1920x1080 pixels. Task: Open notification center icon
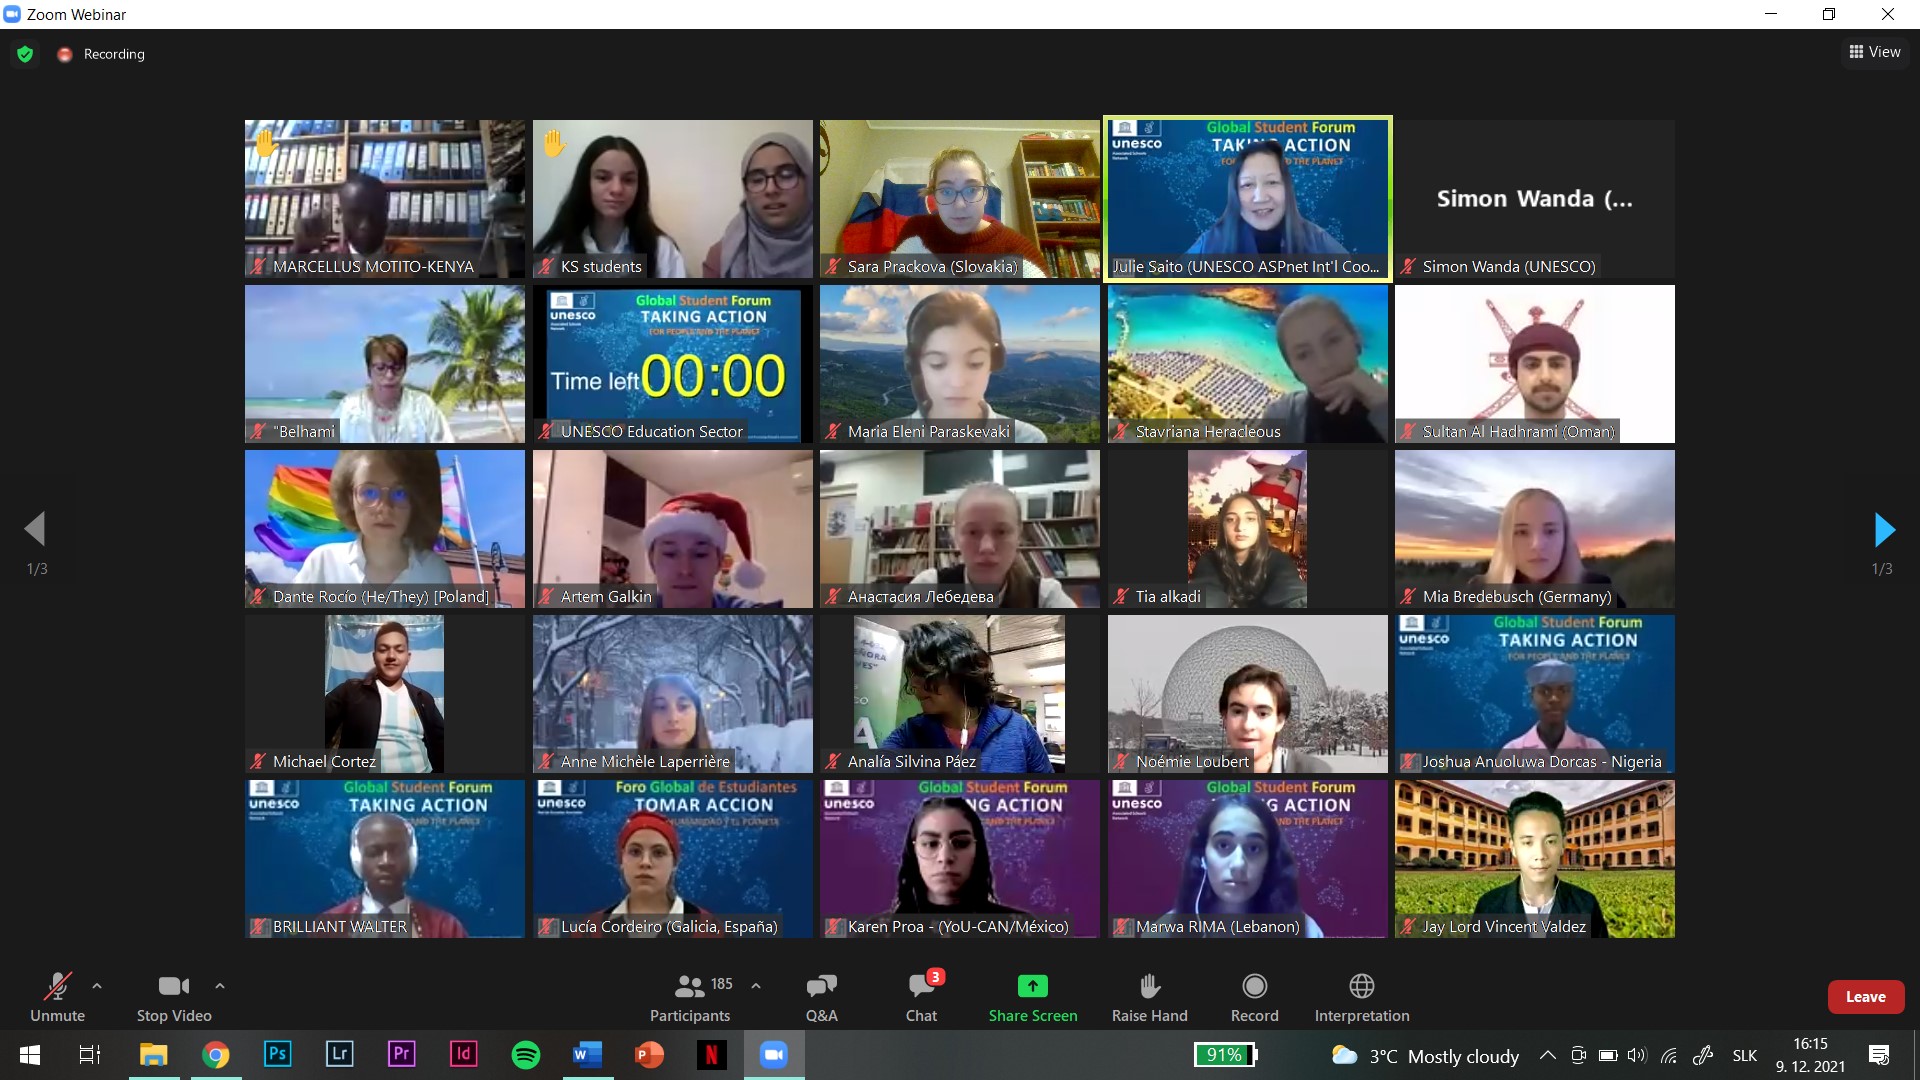[x=1878, y=1055]
